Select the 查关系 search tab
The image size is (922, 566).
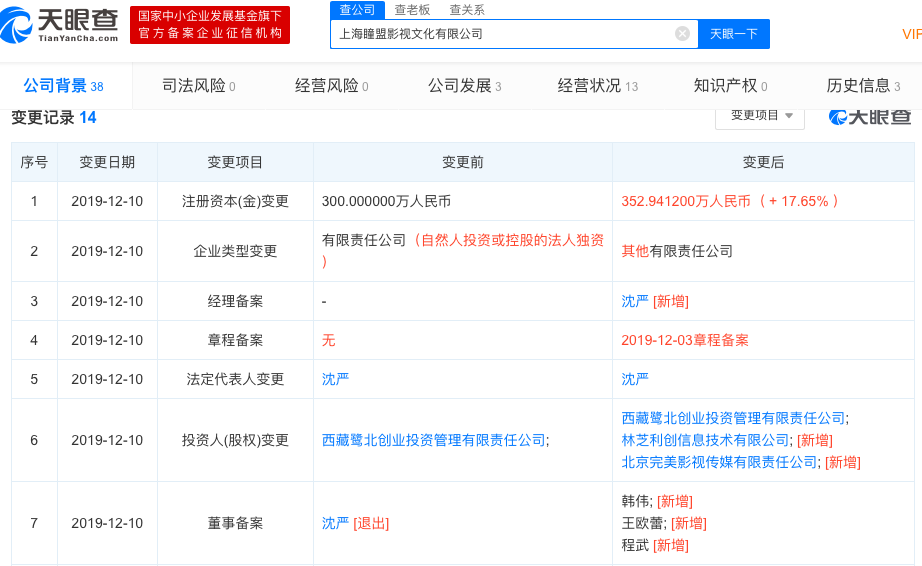click(467, 9)
